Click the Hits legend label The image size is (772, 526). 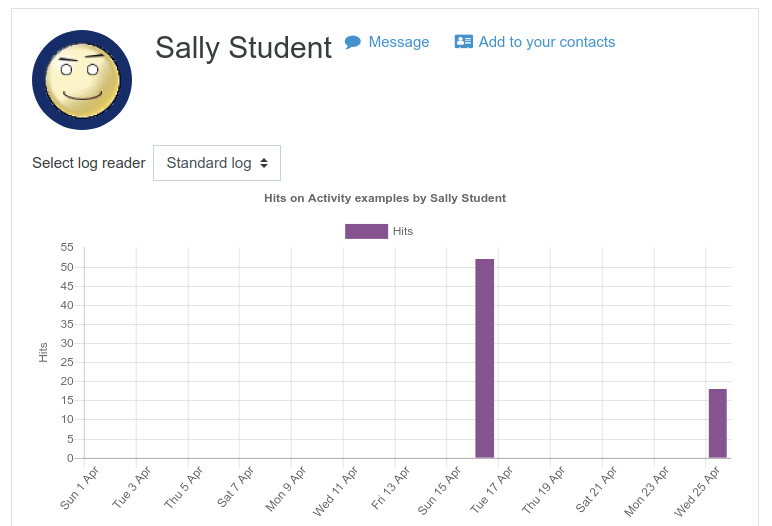(403, 231)
